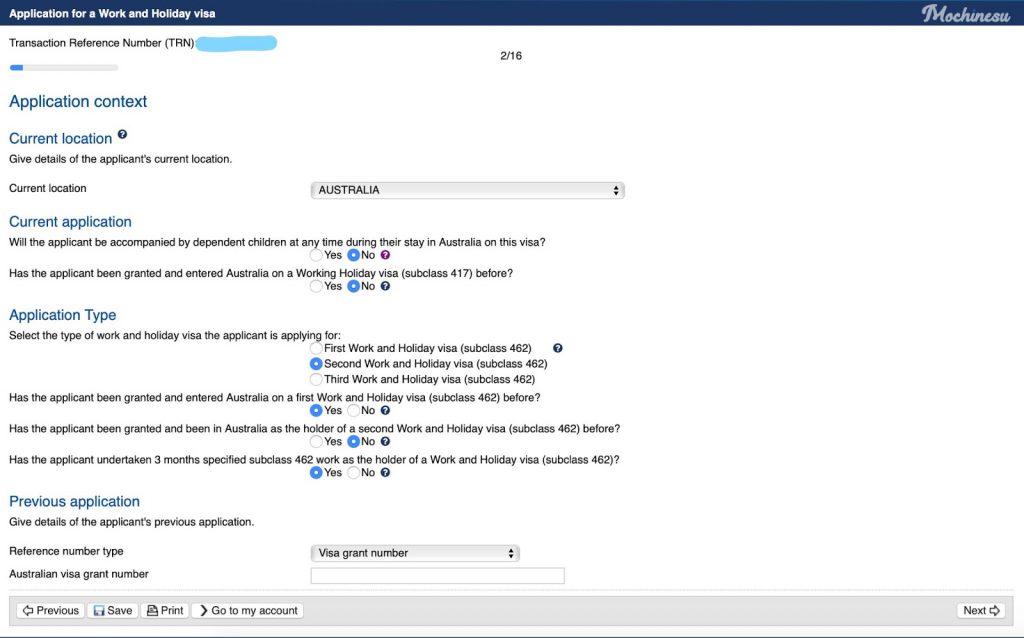
Task: Open help icon for subclass 417 question
Action: pos(385,286)
